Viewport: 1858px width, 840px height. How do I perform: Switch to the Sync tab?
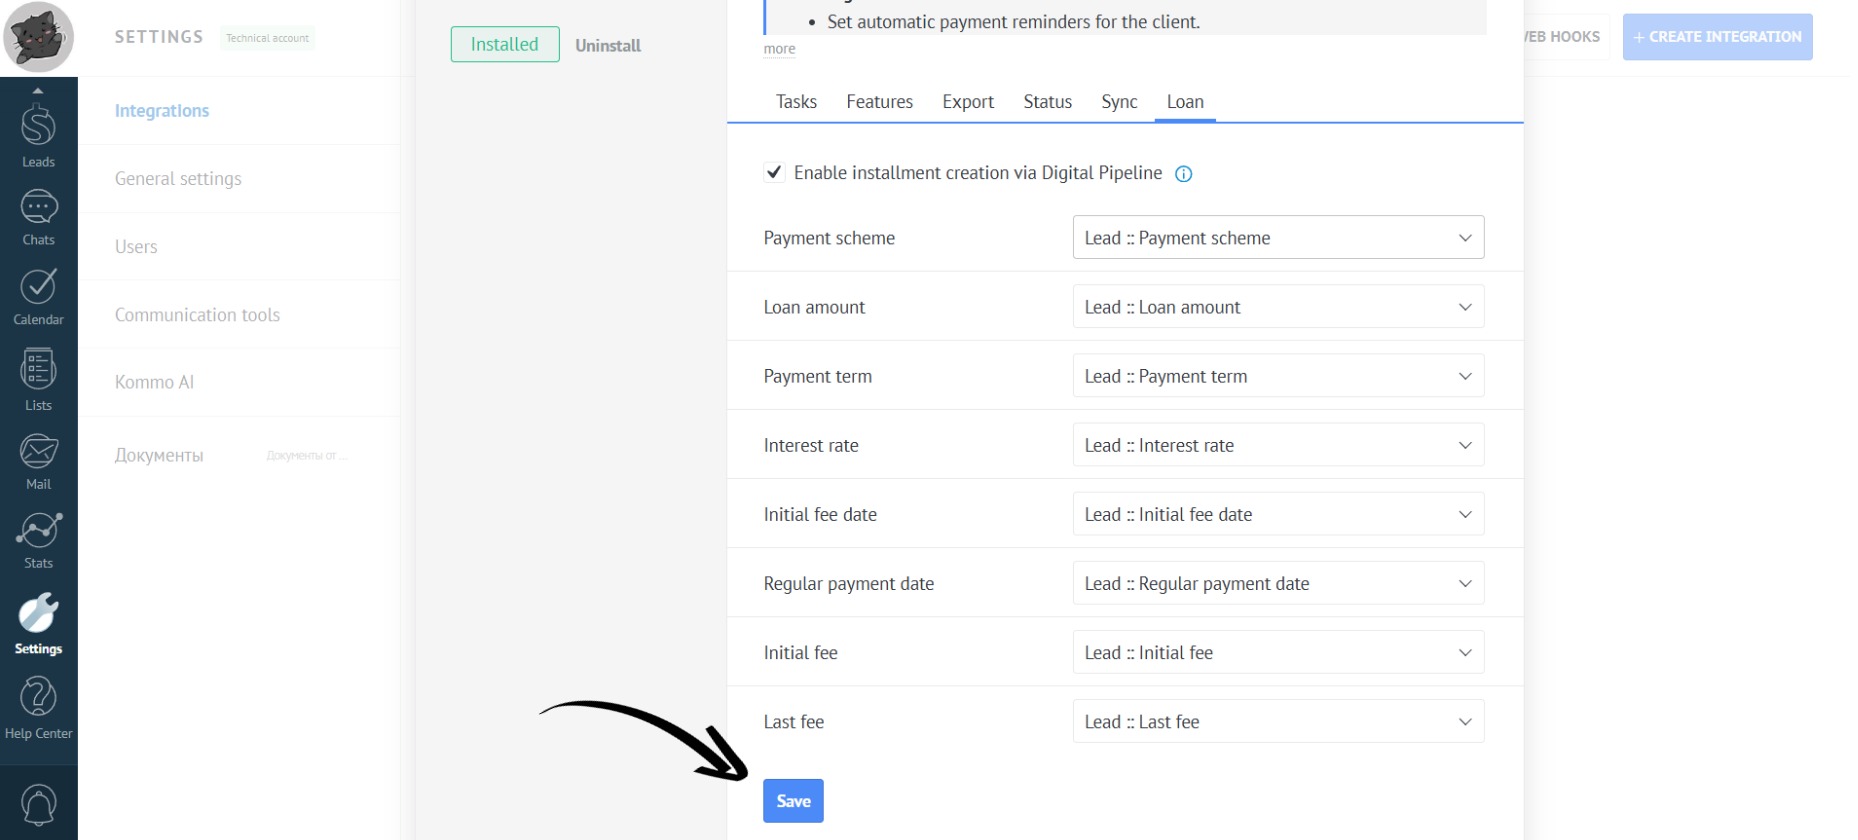(1119, 102)
